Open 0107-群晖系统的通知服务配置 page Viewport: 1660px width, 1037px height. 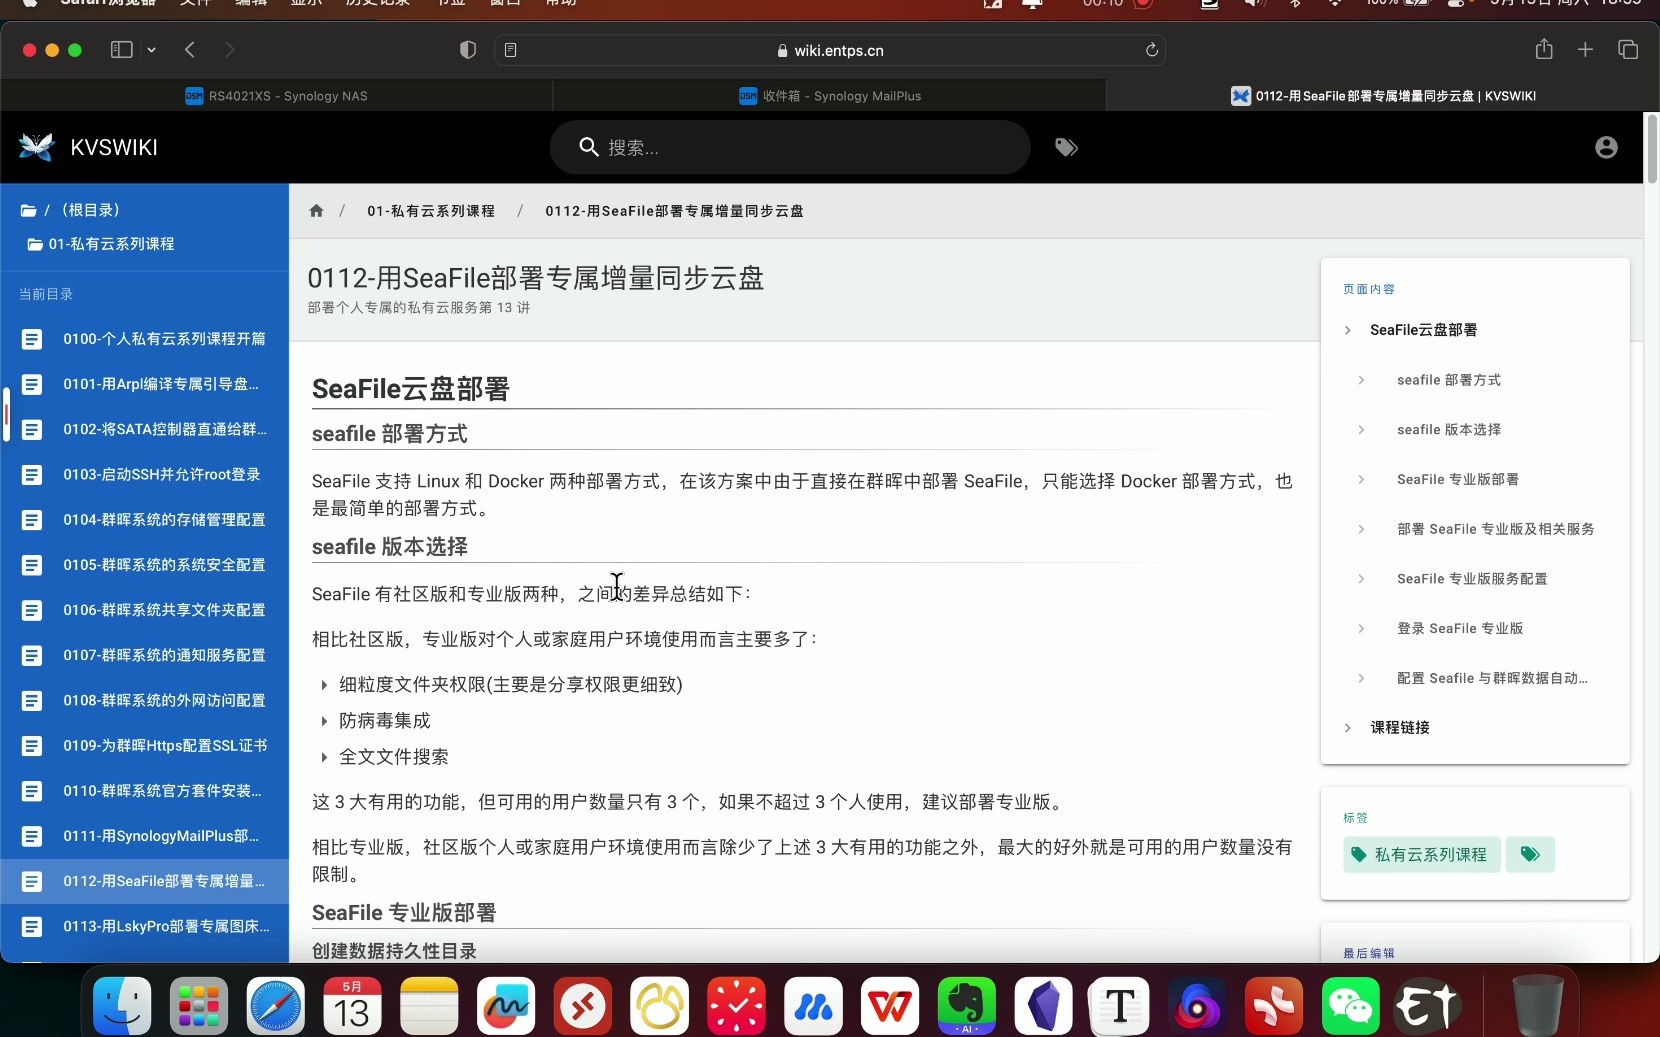tap(145, 656)
